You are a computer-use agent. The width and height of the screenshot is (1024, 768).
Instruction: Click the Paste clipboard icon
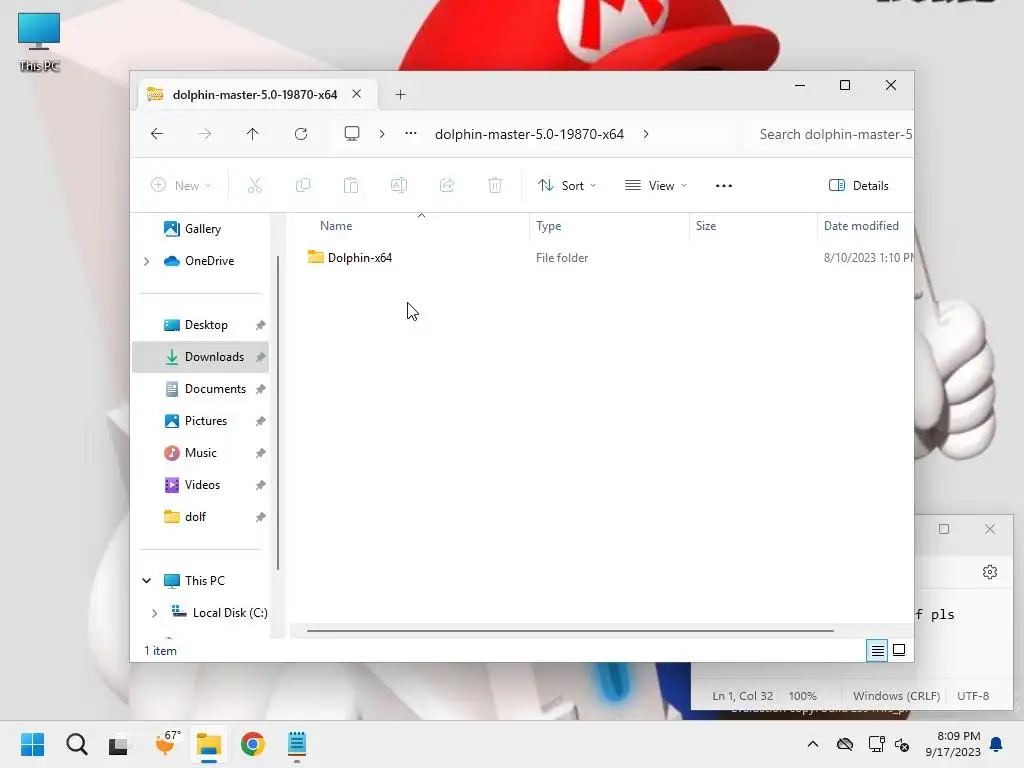pyautogui.click(x=351, y=185)
